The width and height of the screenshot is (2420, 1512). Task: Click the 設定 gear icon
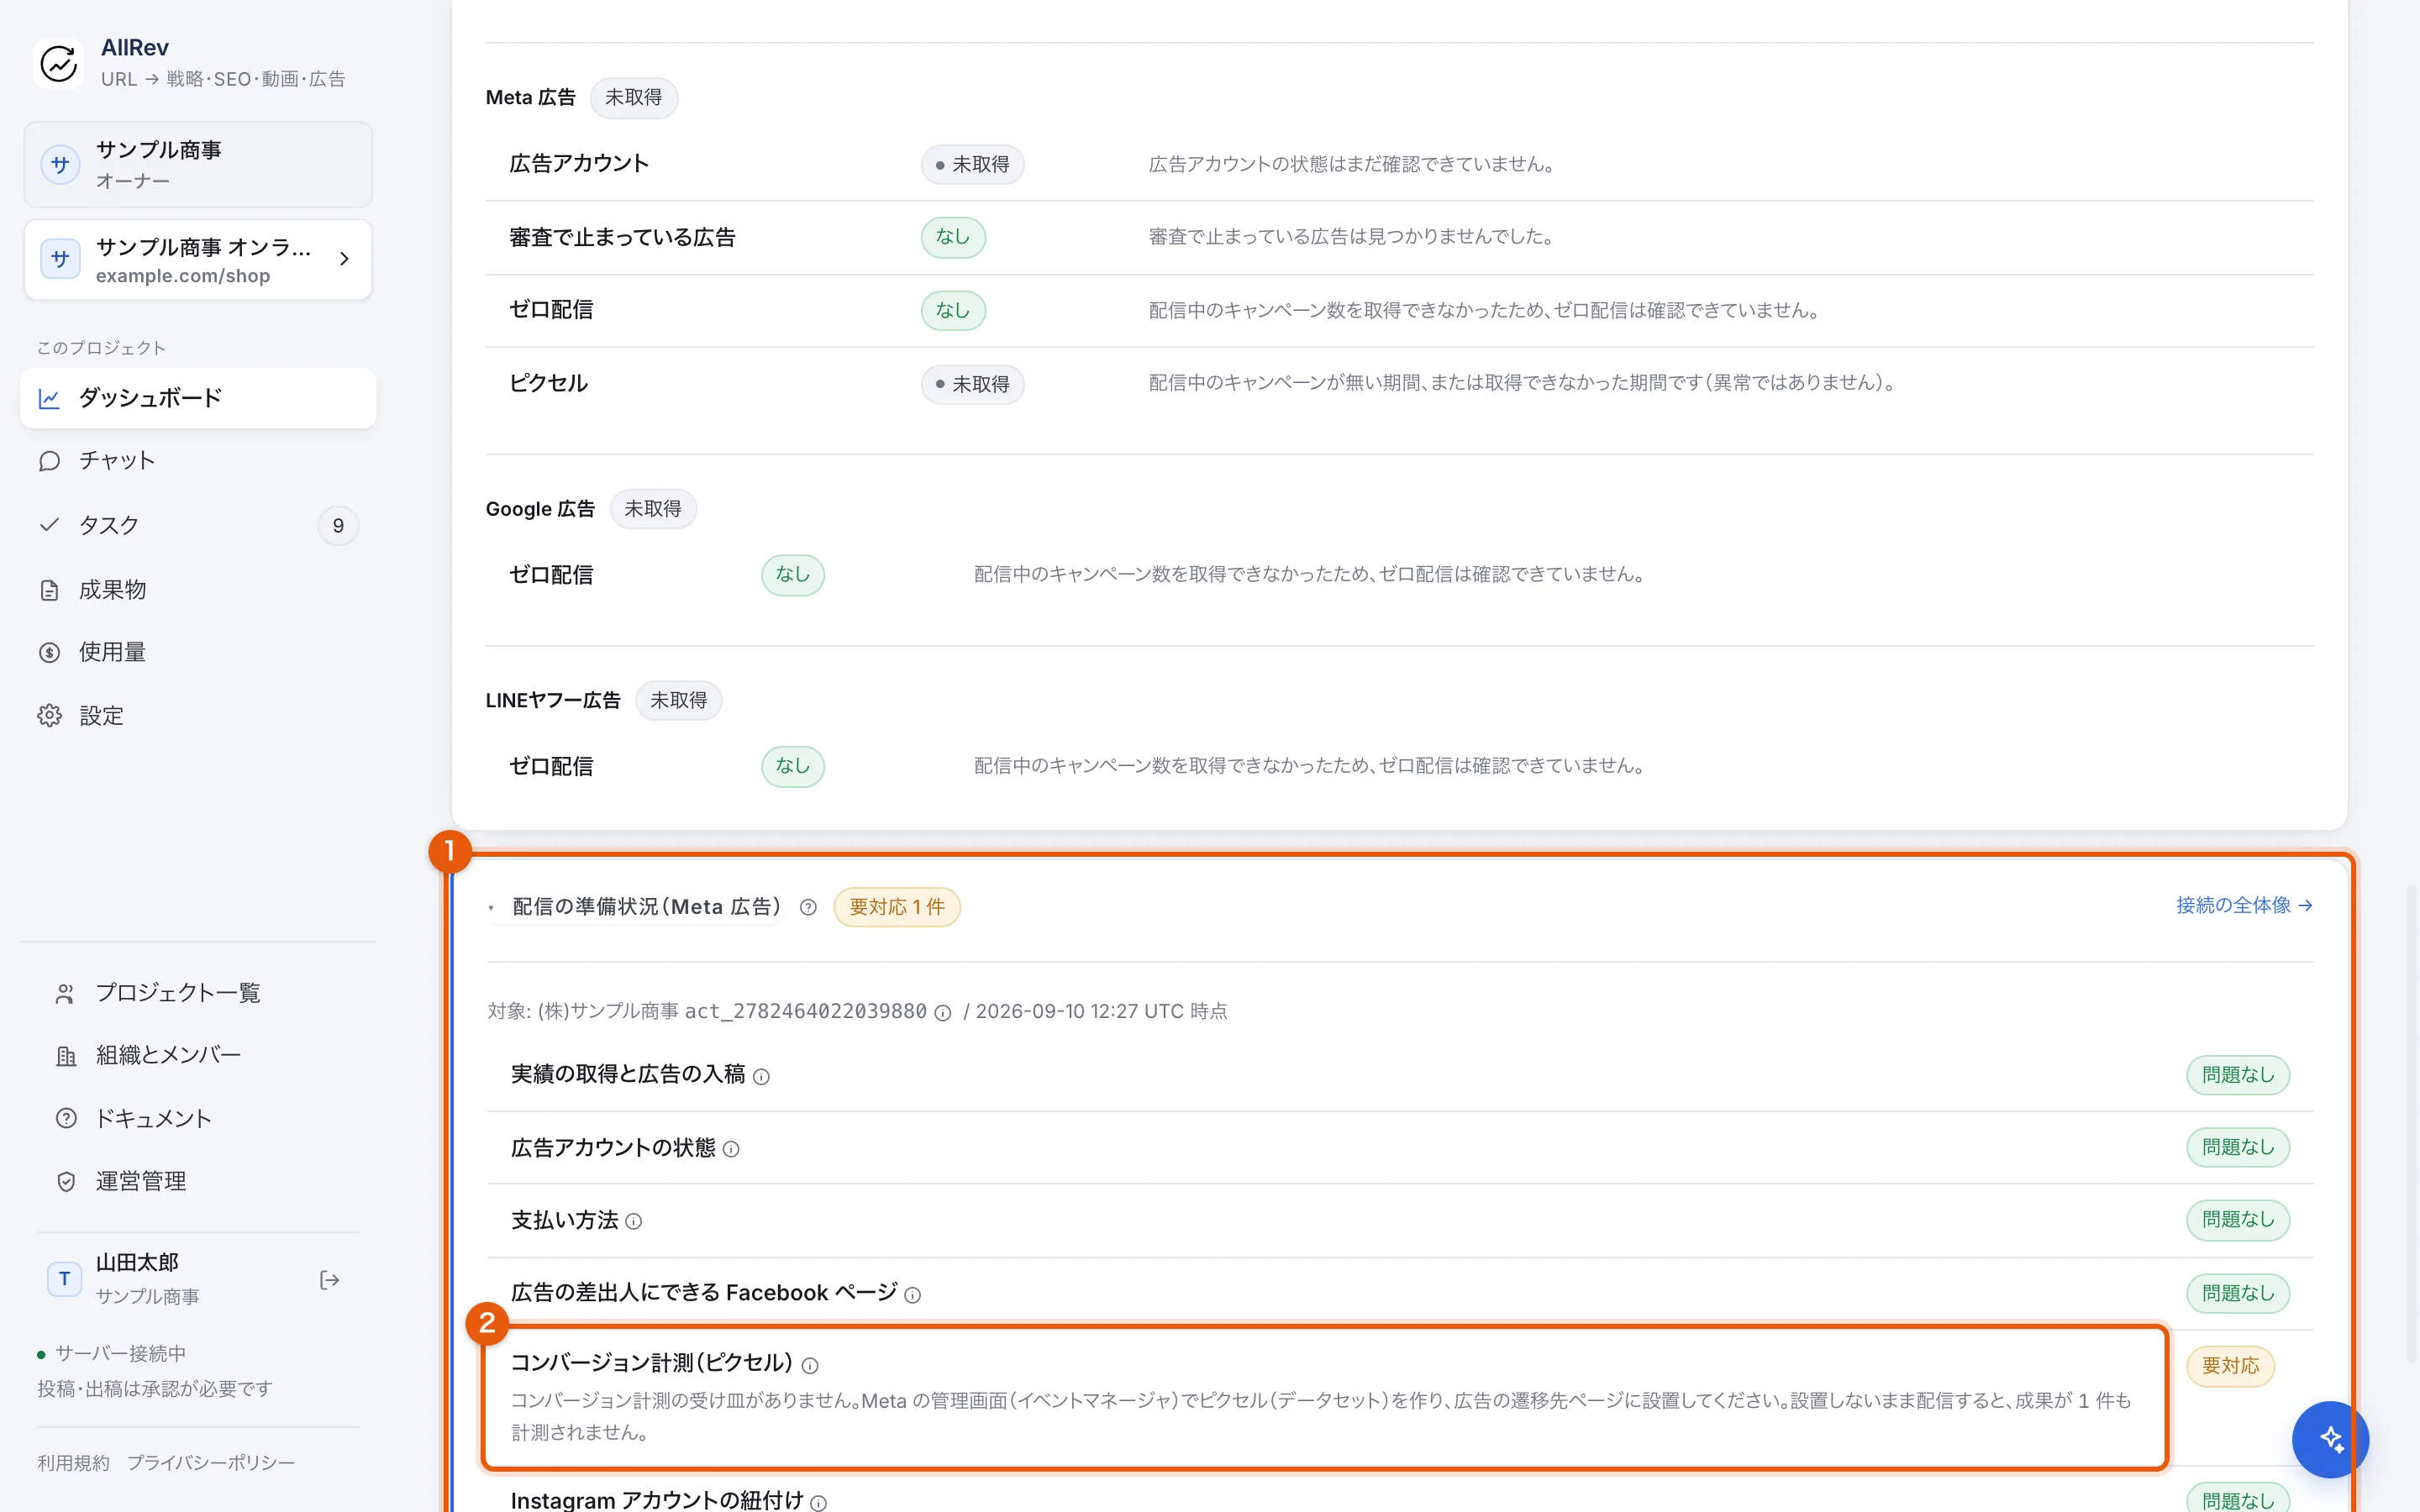(x=49, y=716)
